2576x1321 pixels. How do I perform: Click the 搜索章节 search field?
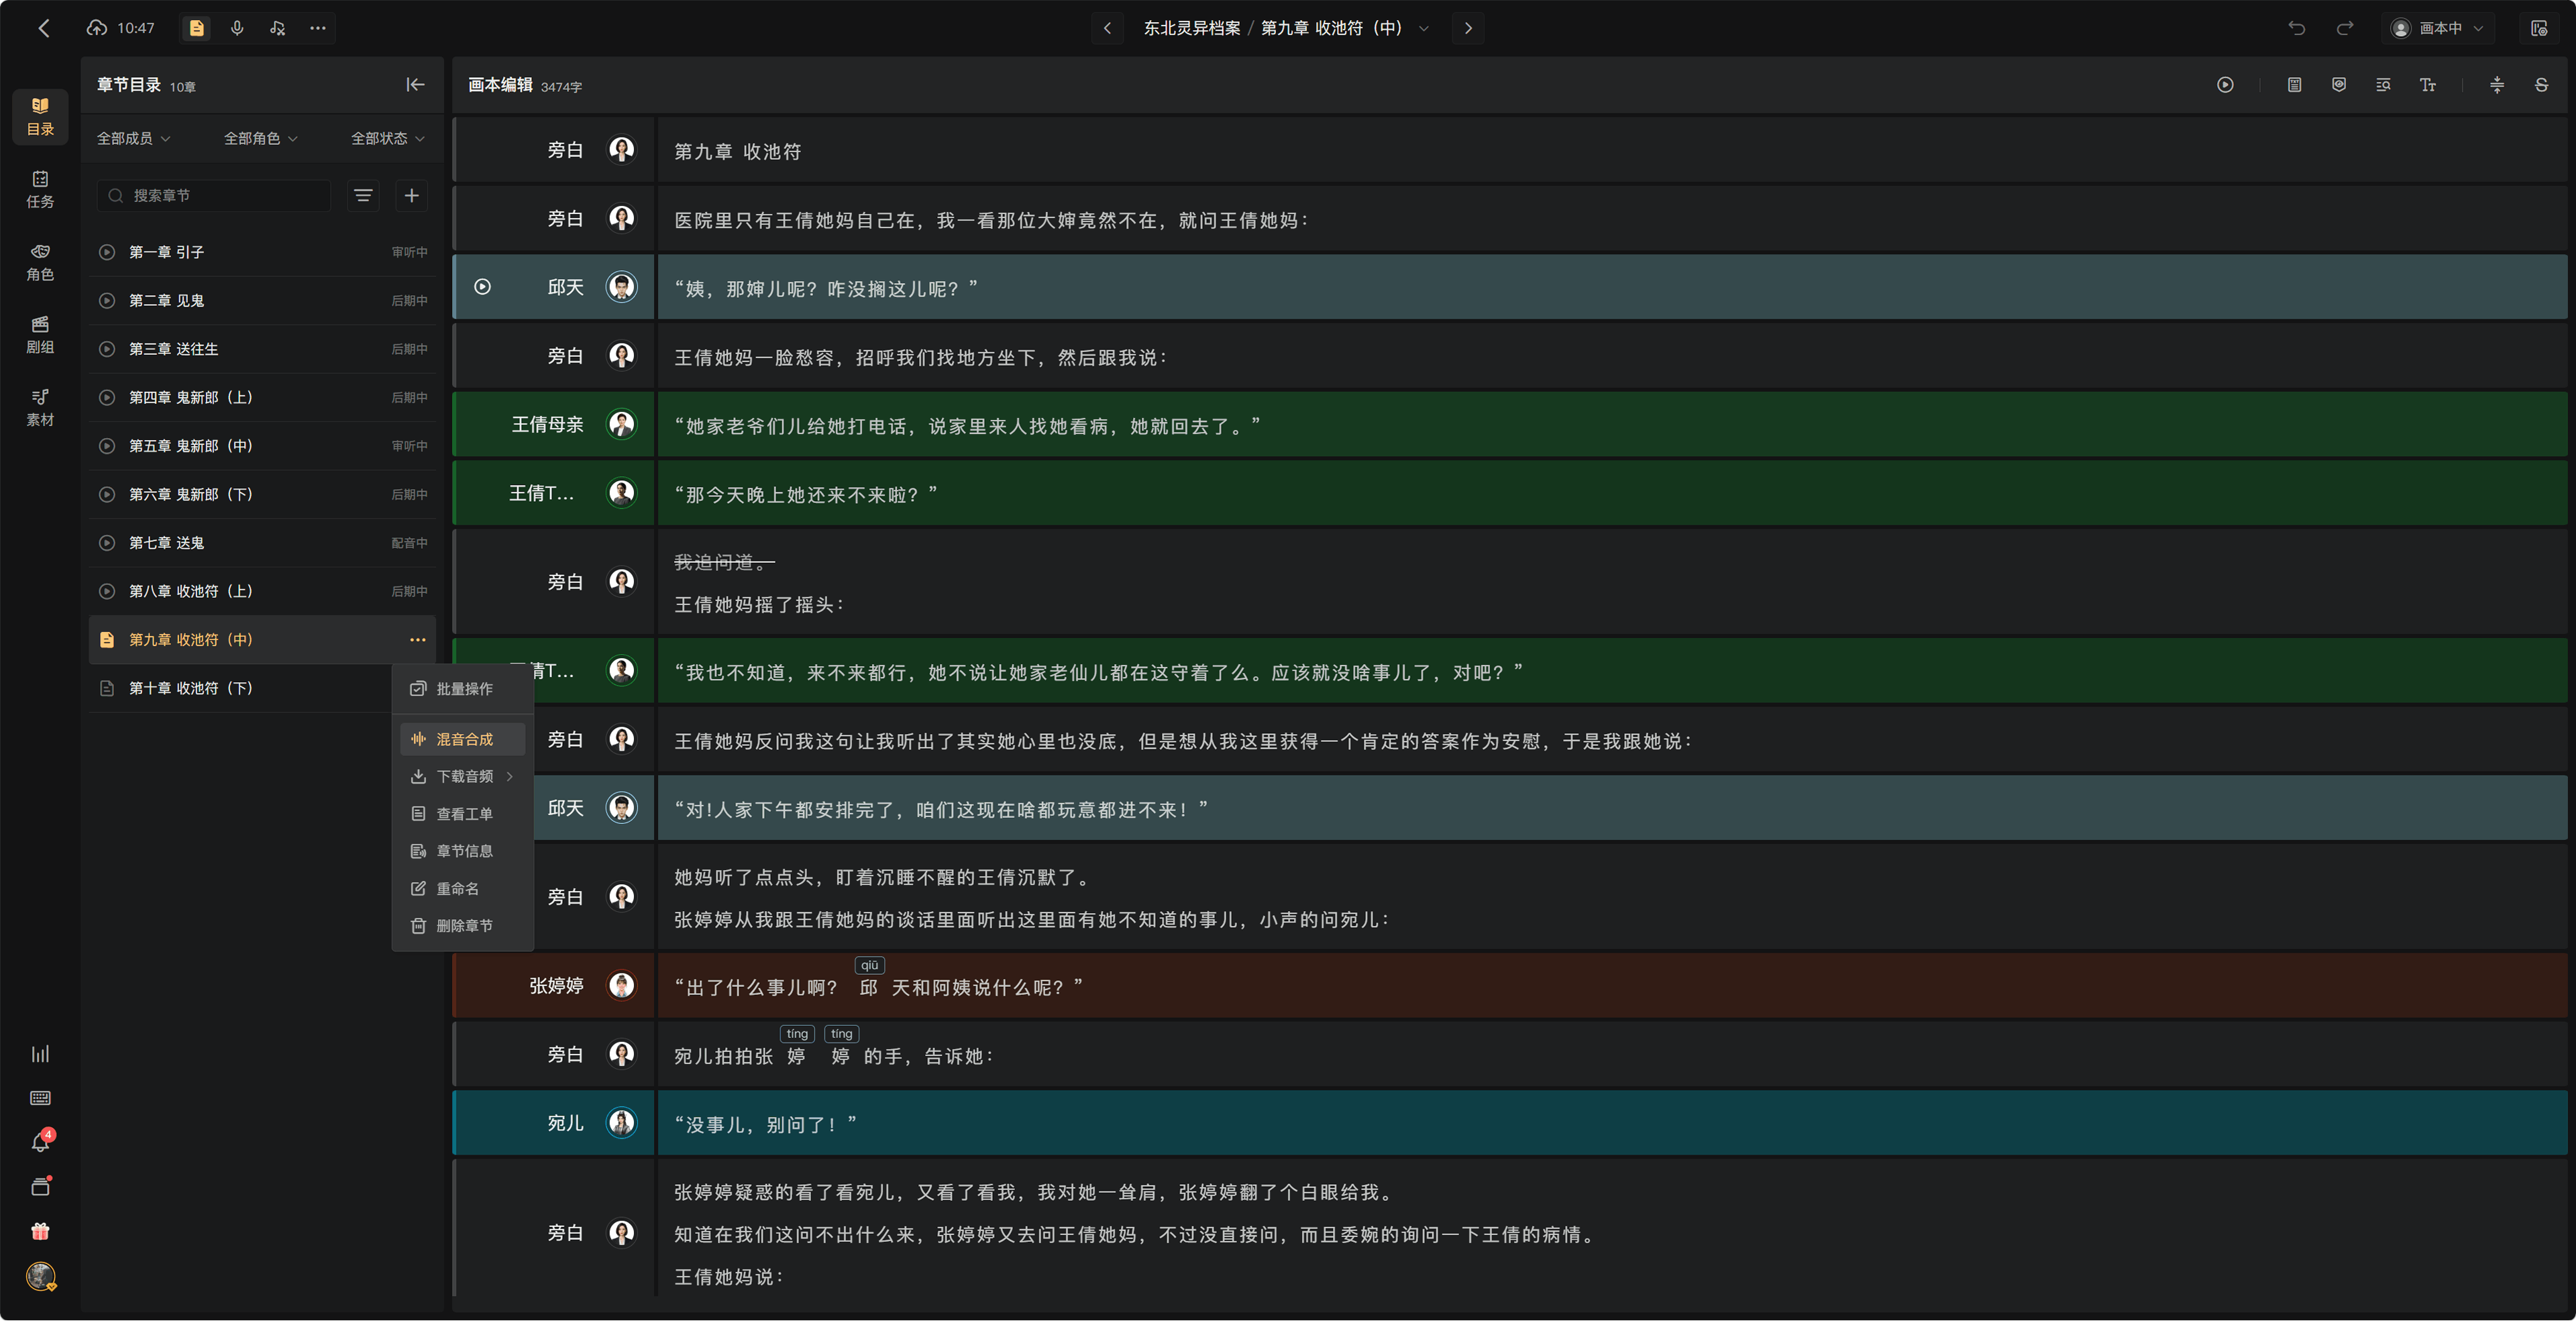point(214,195)
